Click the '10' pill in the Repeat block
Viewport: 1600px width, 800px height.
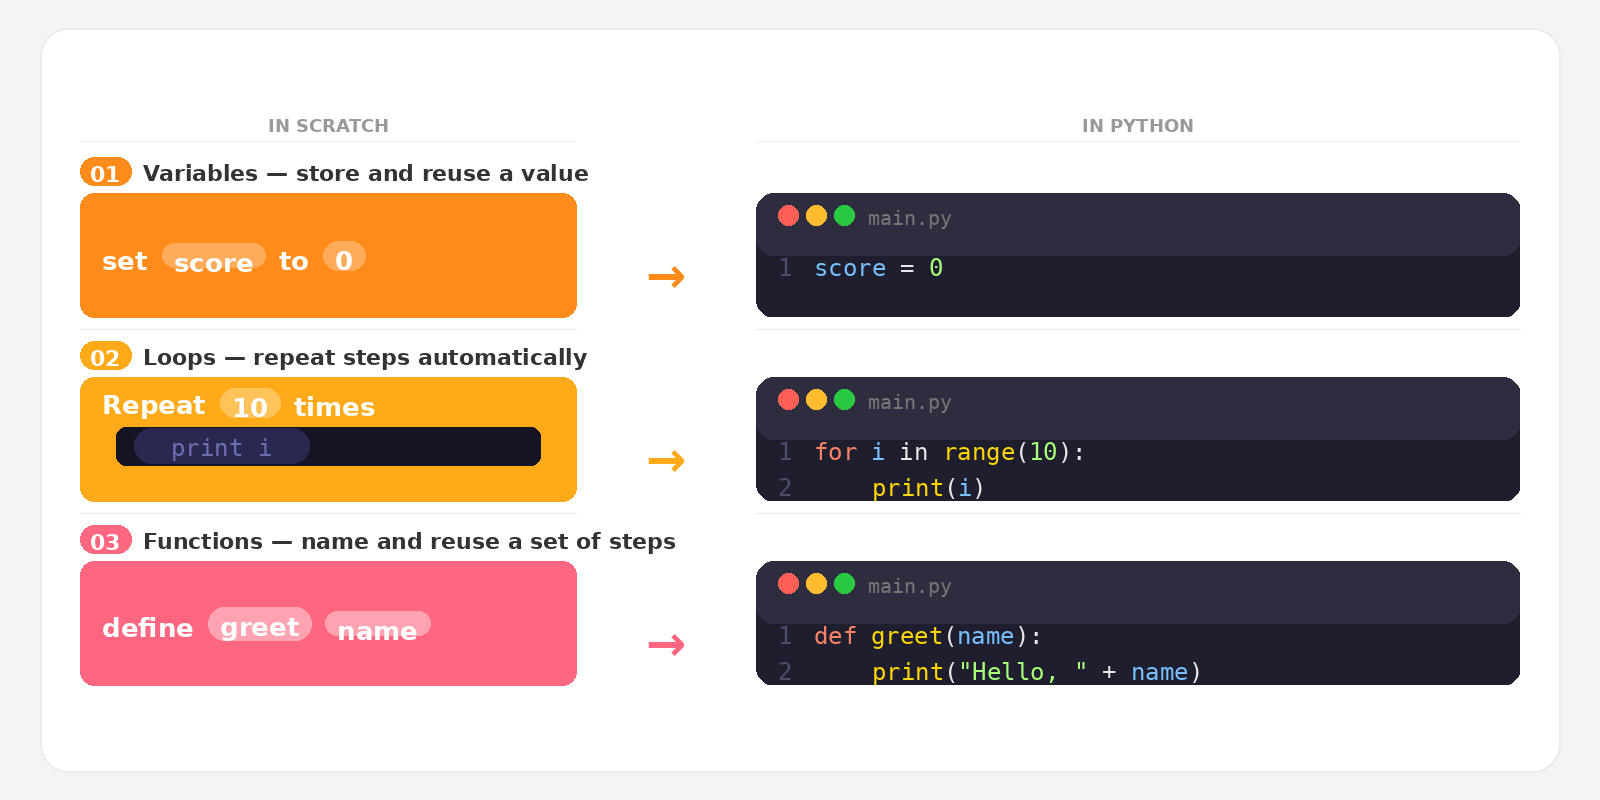(x=250, y=404)
